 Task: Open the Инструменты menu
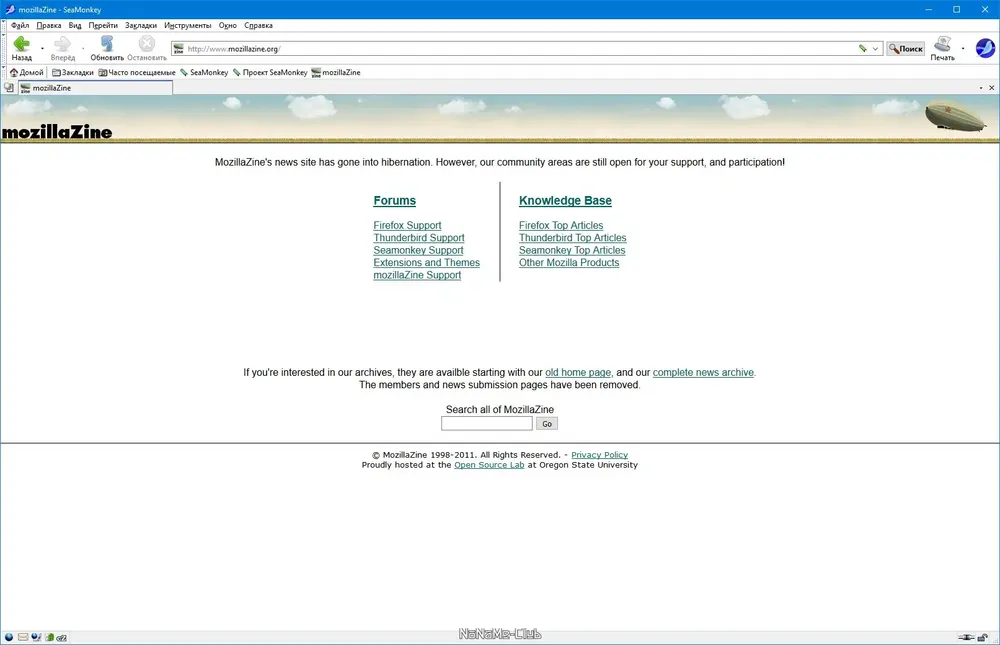188,26
